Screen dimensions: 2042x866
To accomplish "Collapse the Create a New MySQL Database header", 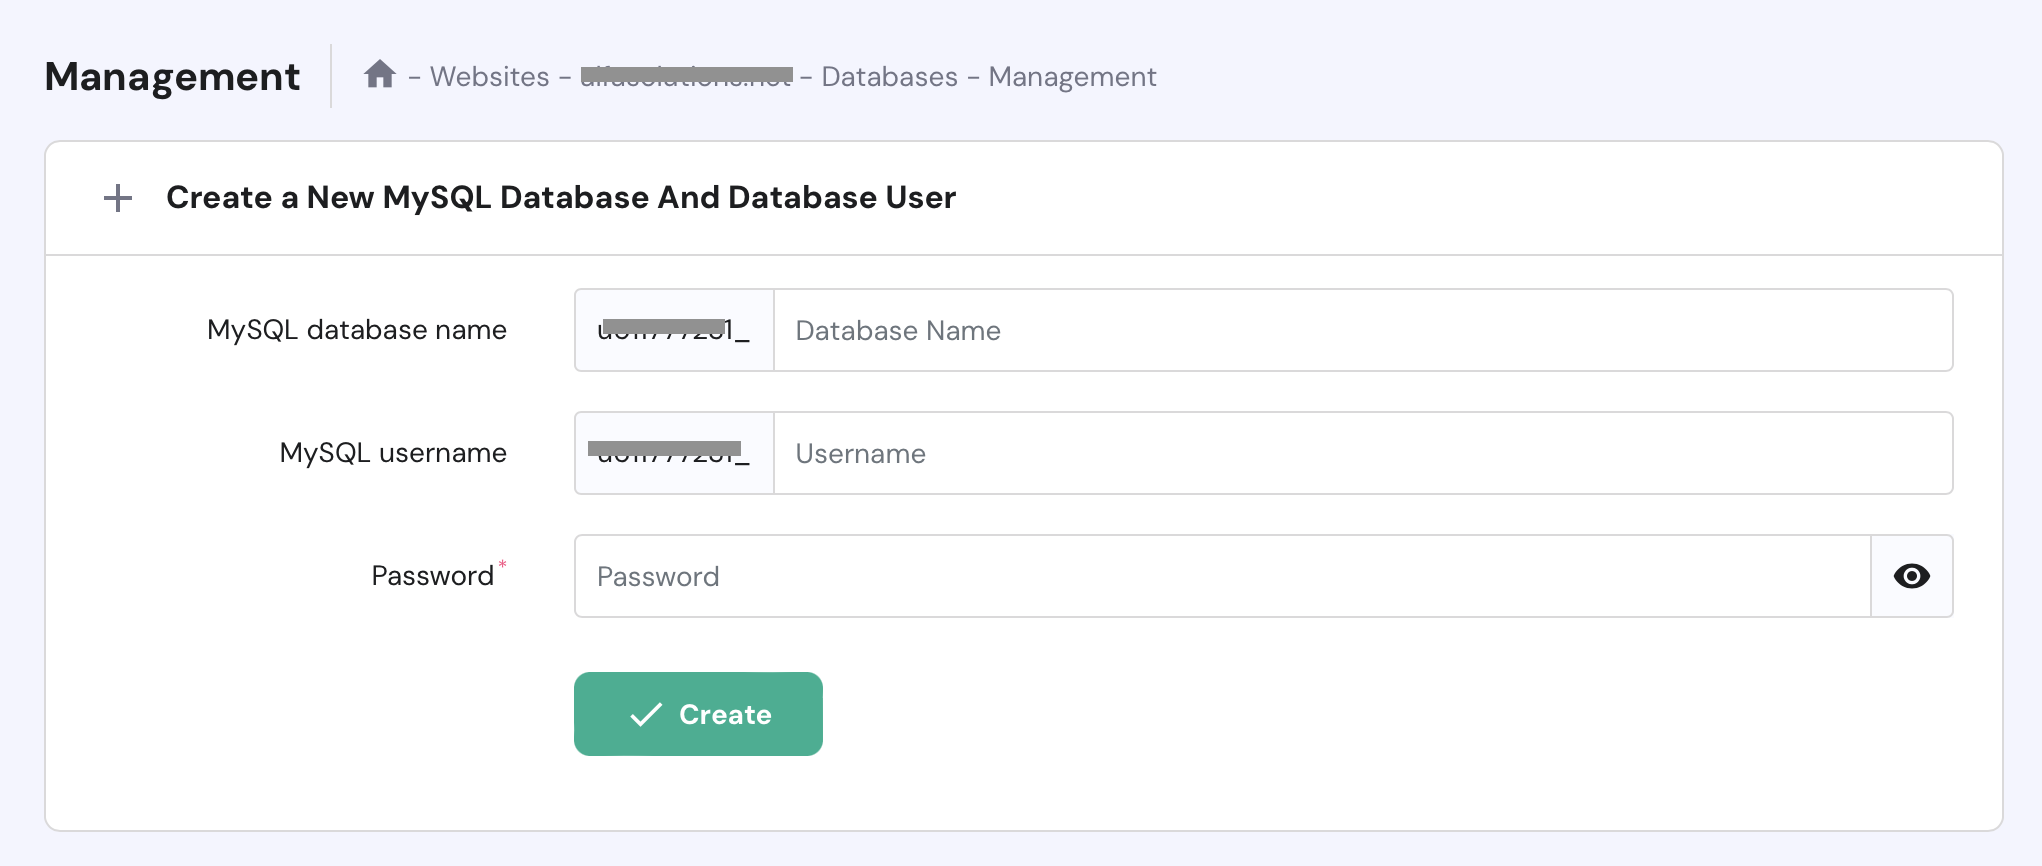I will tap(560, 198).
